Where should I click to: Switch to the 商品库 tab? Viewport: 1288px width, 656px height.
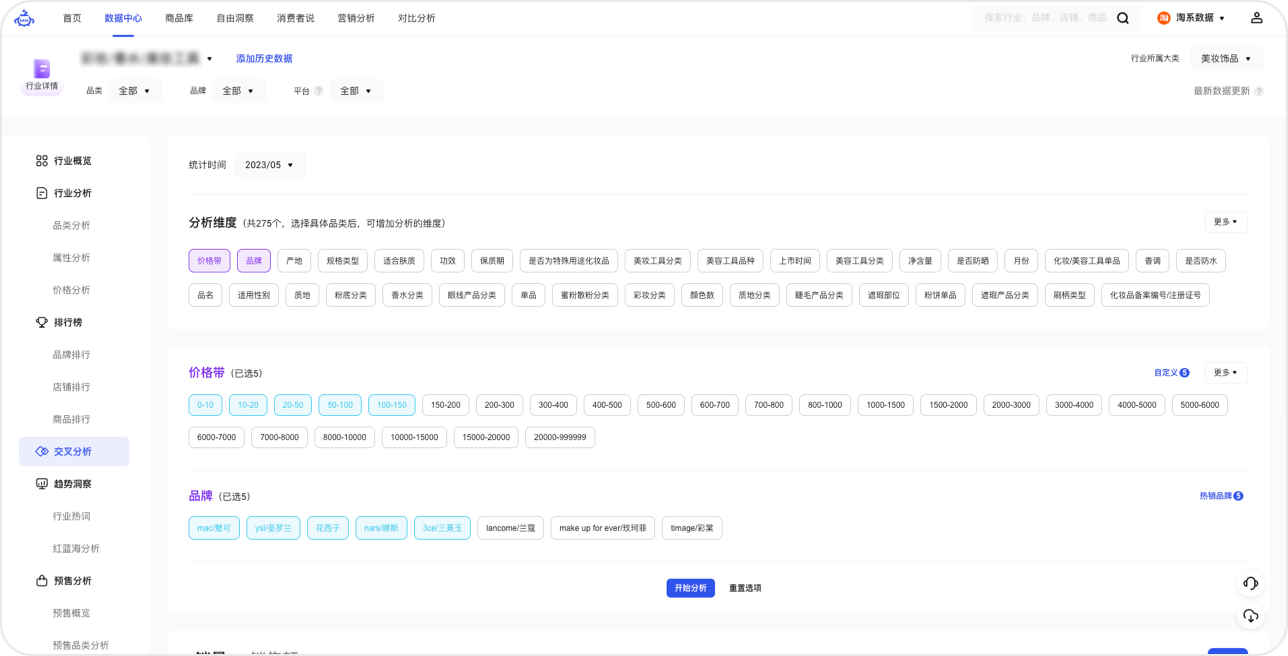[x=179, y=18]
